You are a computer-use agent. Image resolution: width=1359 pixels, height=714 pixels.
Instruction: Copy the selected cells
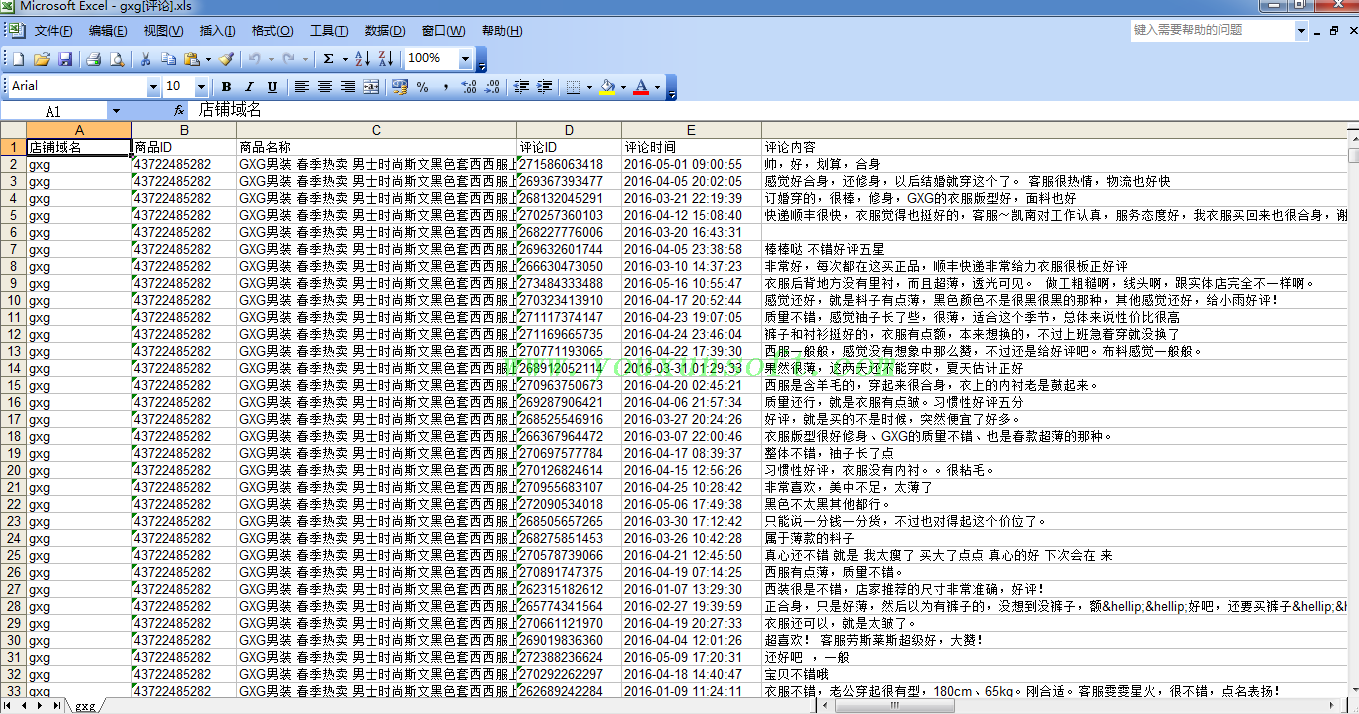[168, 59]
